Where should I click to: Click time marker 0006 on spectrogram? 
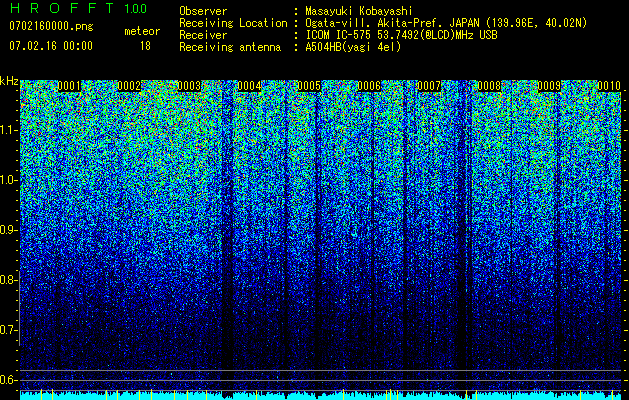tap(369, 86)
